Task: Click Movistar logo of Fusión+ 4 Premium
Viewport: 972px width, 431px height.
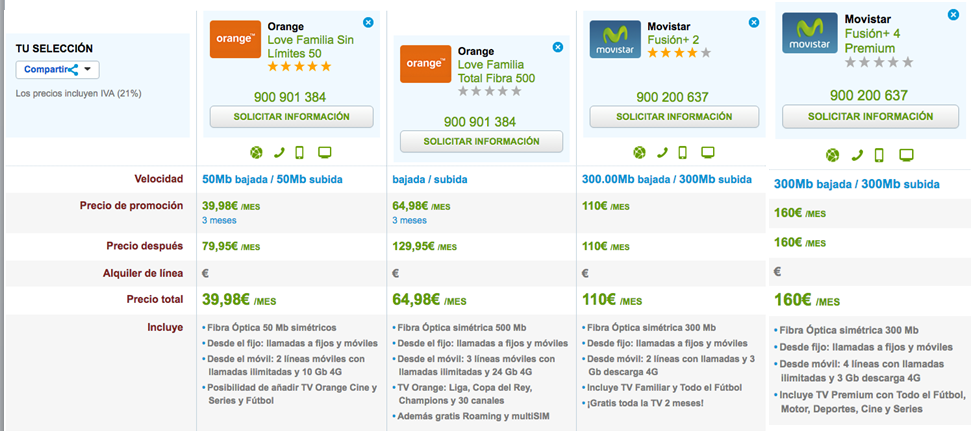Action: [810, 33]
